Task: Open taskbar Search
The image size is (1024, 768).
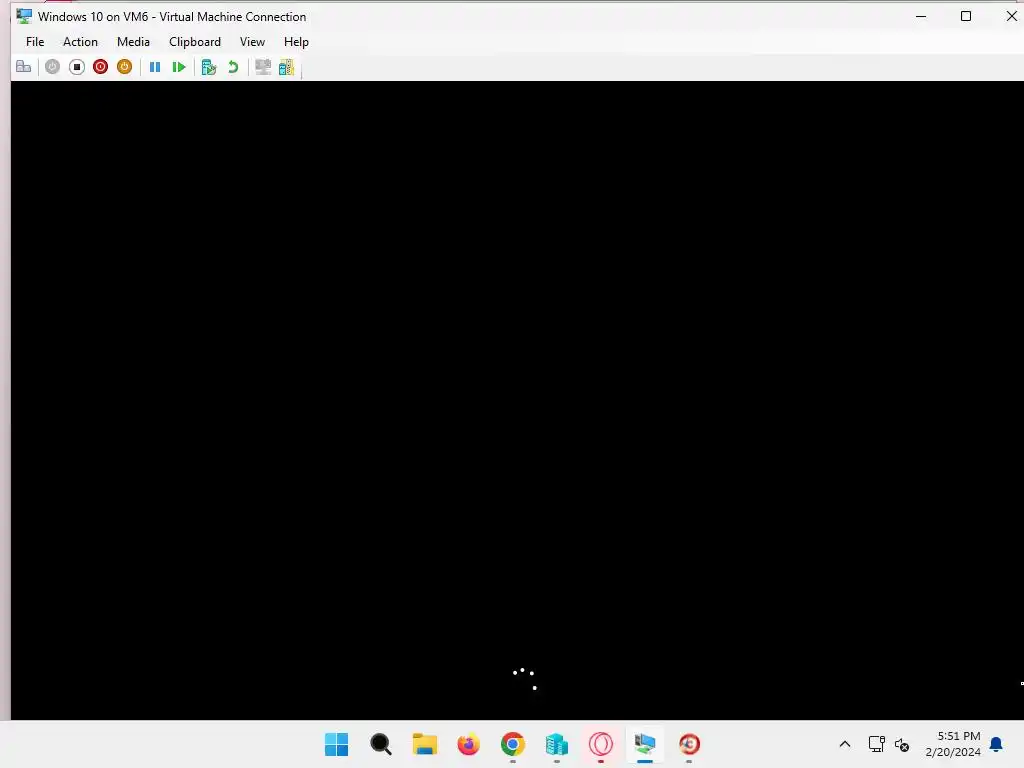Action: pyautogui.click(x=381, y=744)
